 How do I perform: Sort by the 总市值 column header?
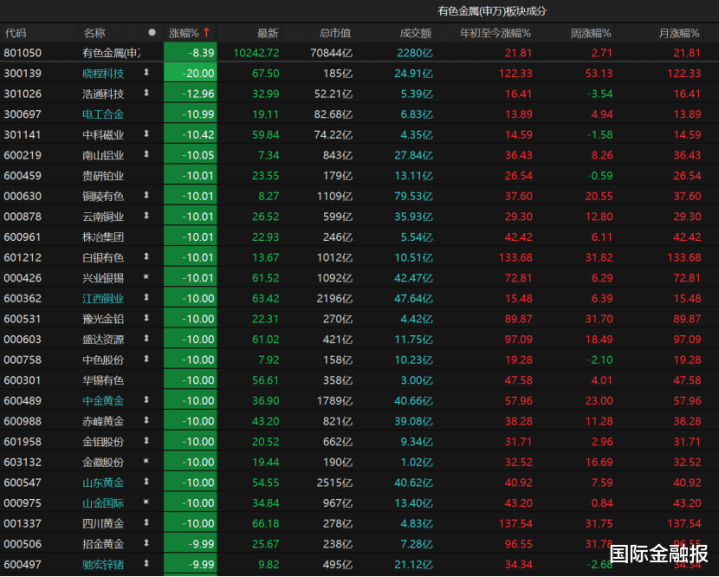pyautogui.click(x=335, y=33)
